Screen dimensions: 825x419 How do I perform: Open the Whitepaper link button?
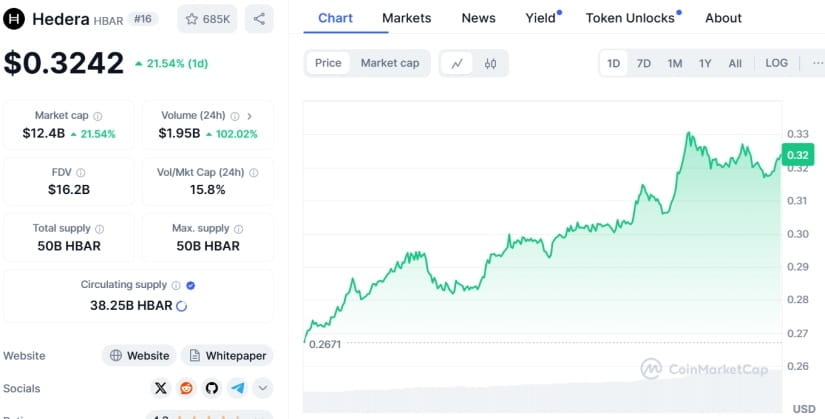click(x=227, y=356)
